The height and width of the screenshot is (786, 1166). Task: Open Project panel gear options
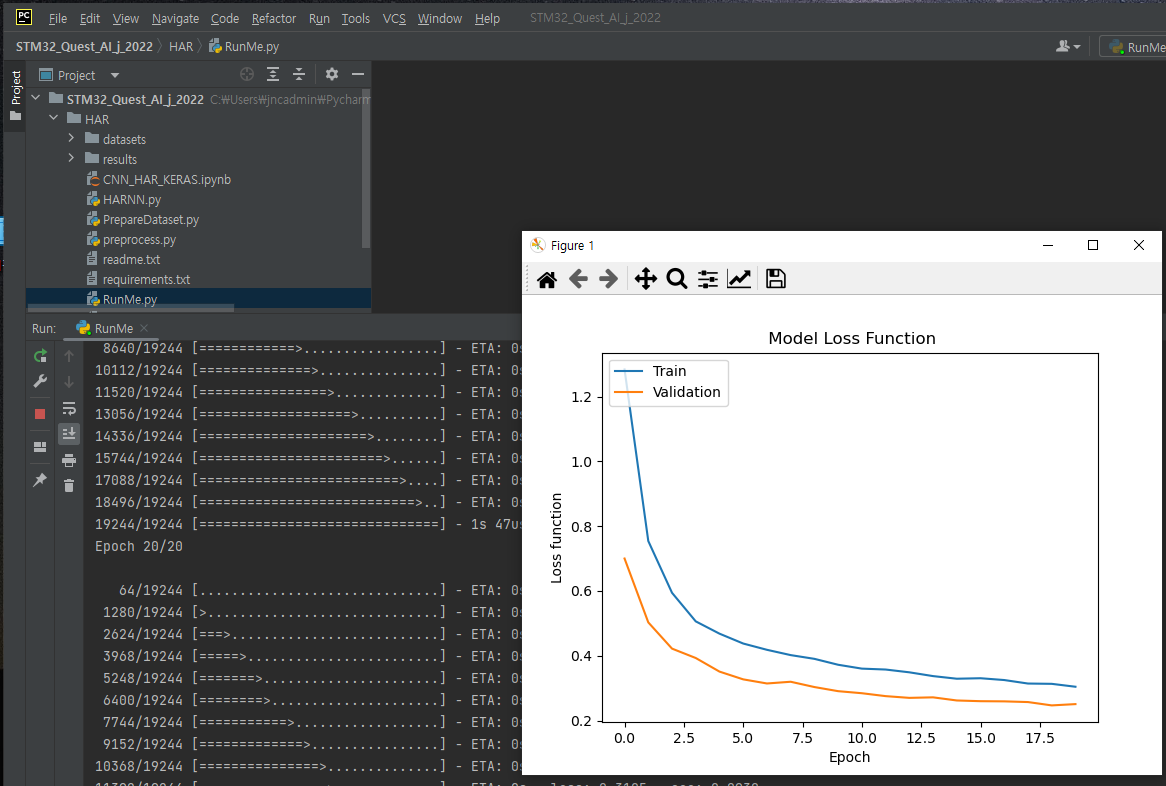point(332,74)
